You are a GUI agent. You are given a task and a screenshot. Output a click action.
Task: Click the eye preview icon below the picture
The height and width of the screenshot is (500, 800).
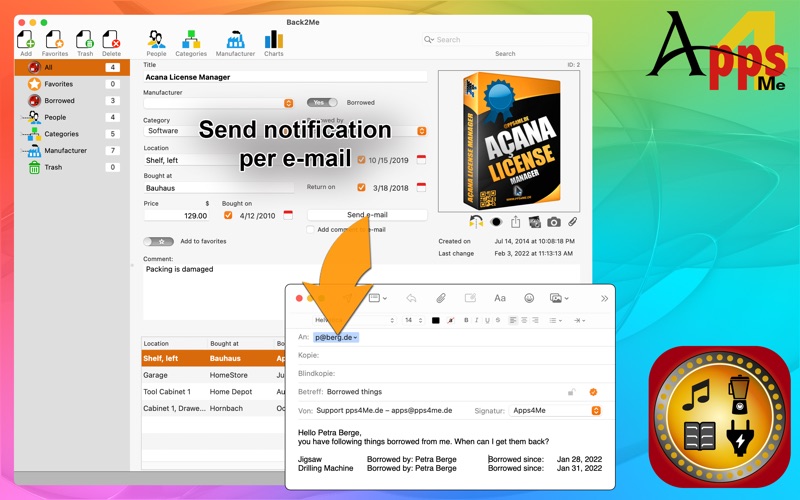tap(496, 222)
